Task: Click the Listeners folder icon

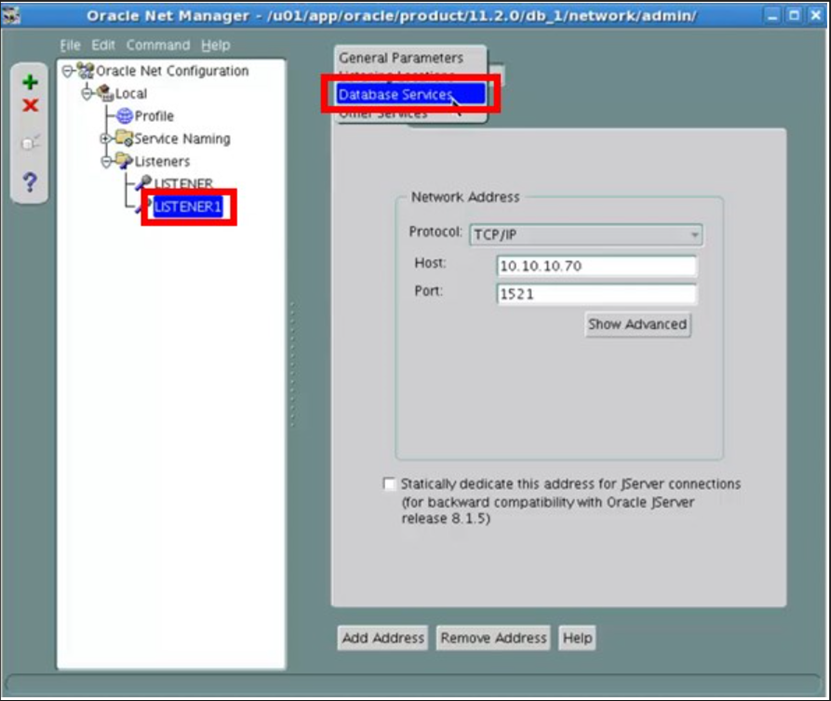Action: [125, 161]
